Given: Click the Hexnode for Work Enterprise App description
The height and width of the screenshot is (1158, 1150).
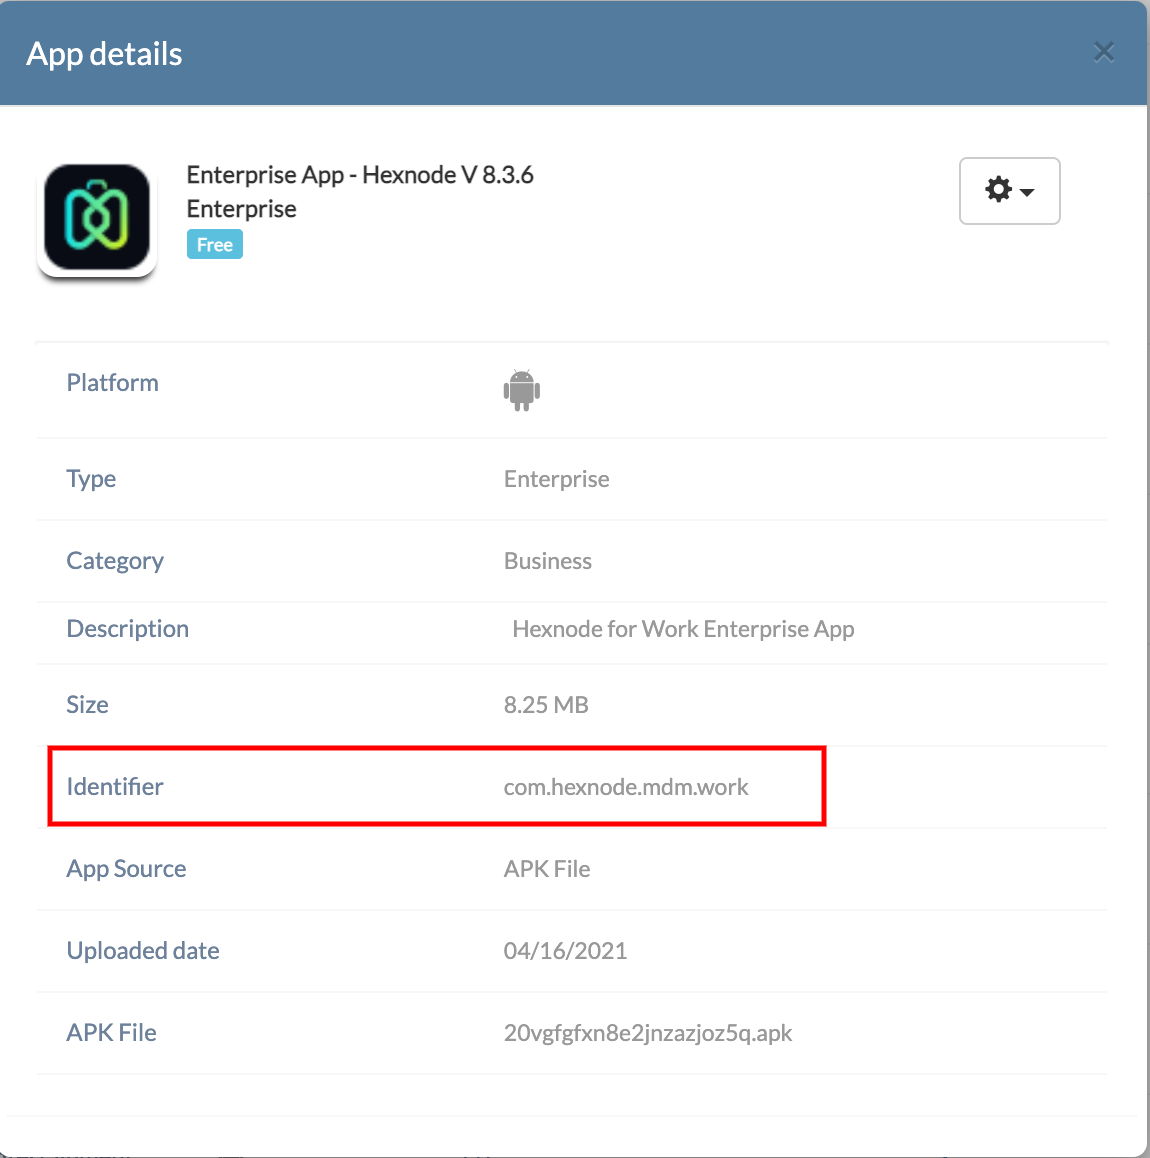Looking at the screenshot, I should click(683, 628).
